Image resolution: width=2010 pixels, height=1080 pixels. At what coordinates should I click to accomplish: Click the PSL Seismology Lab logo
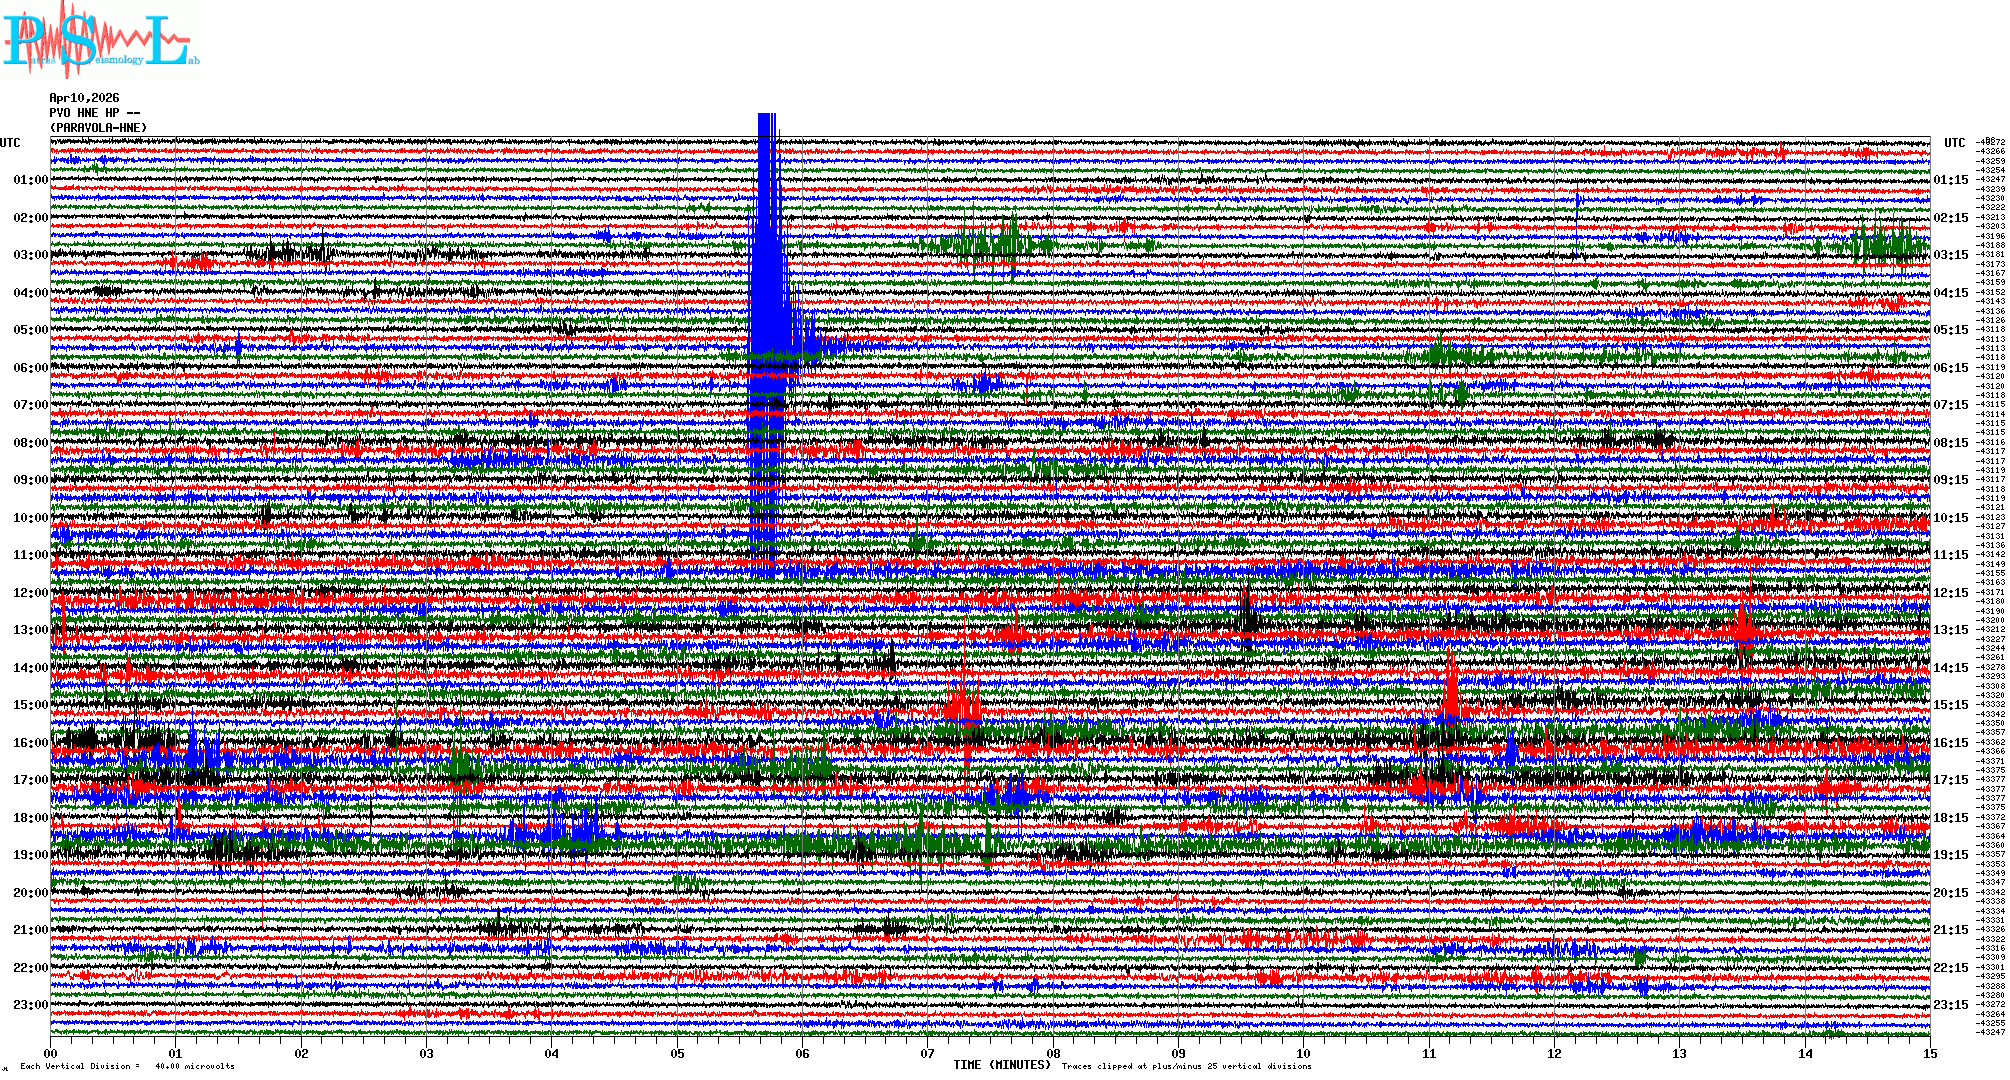[x=100, y=40]
